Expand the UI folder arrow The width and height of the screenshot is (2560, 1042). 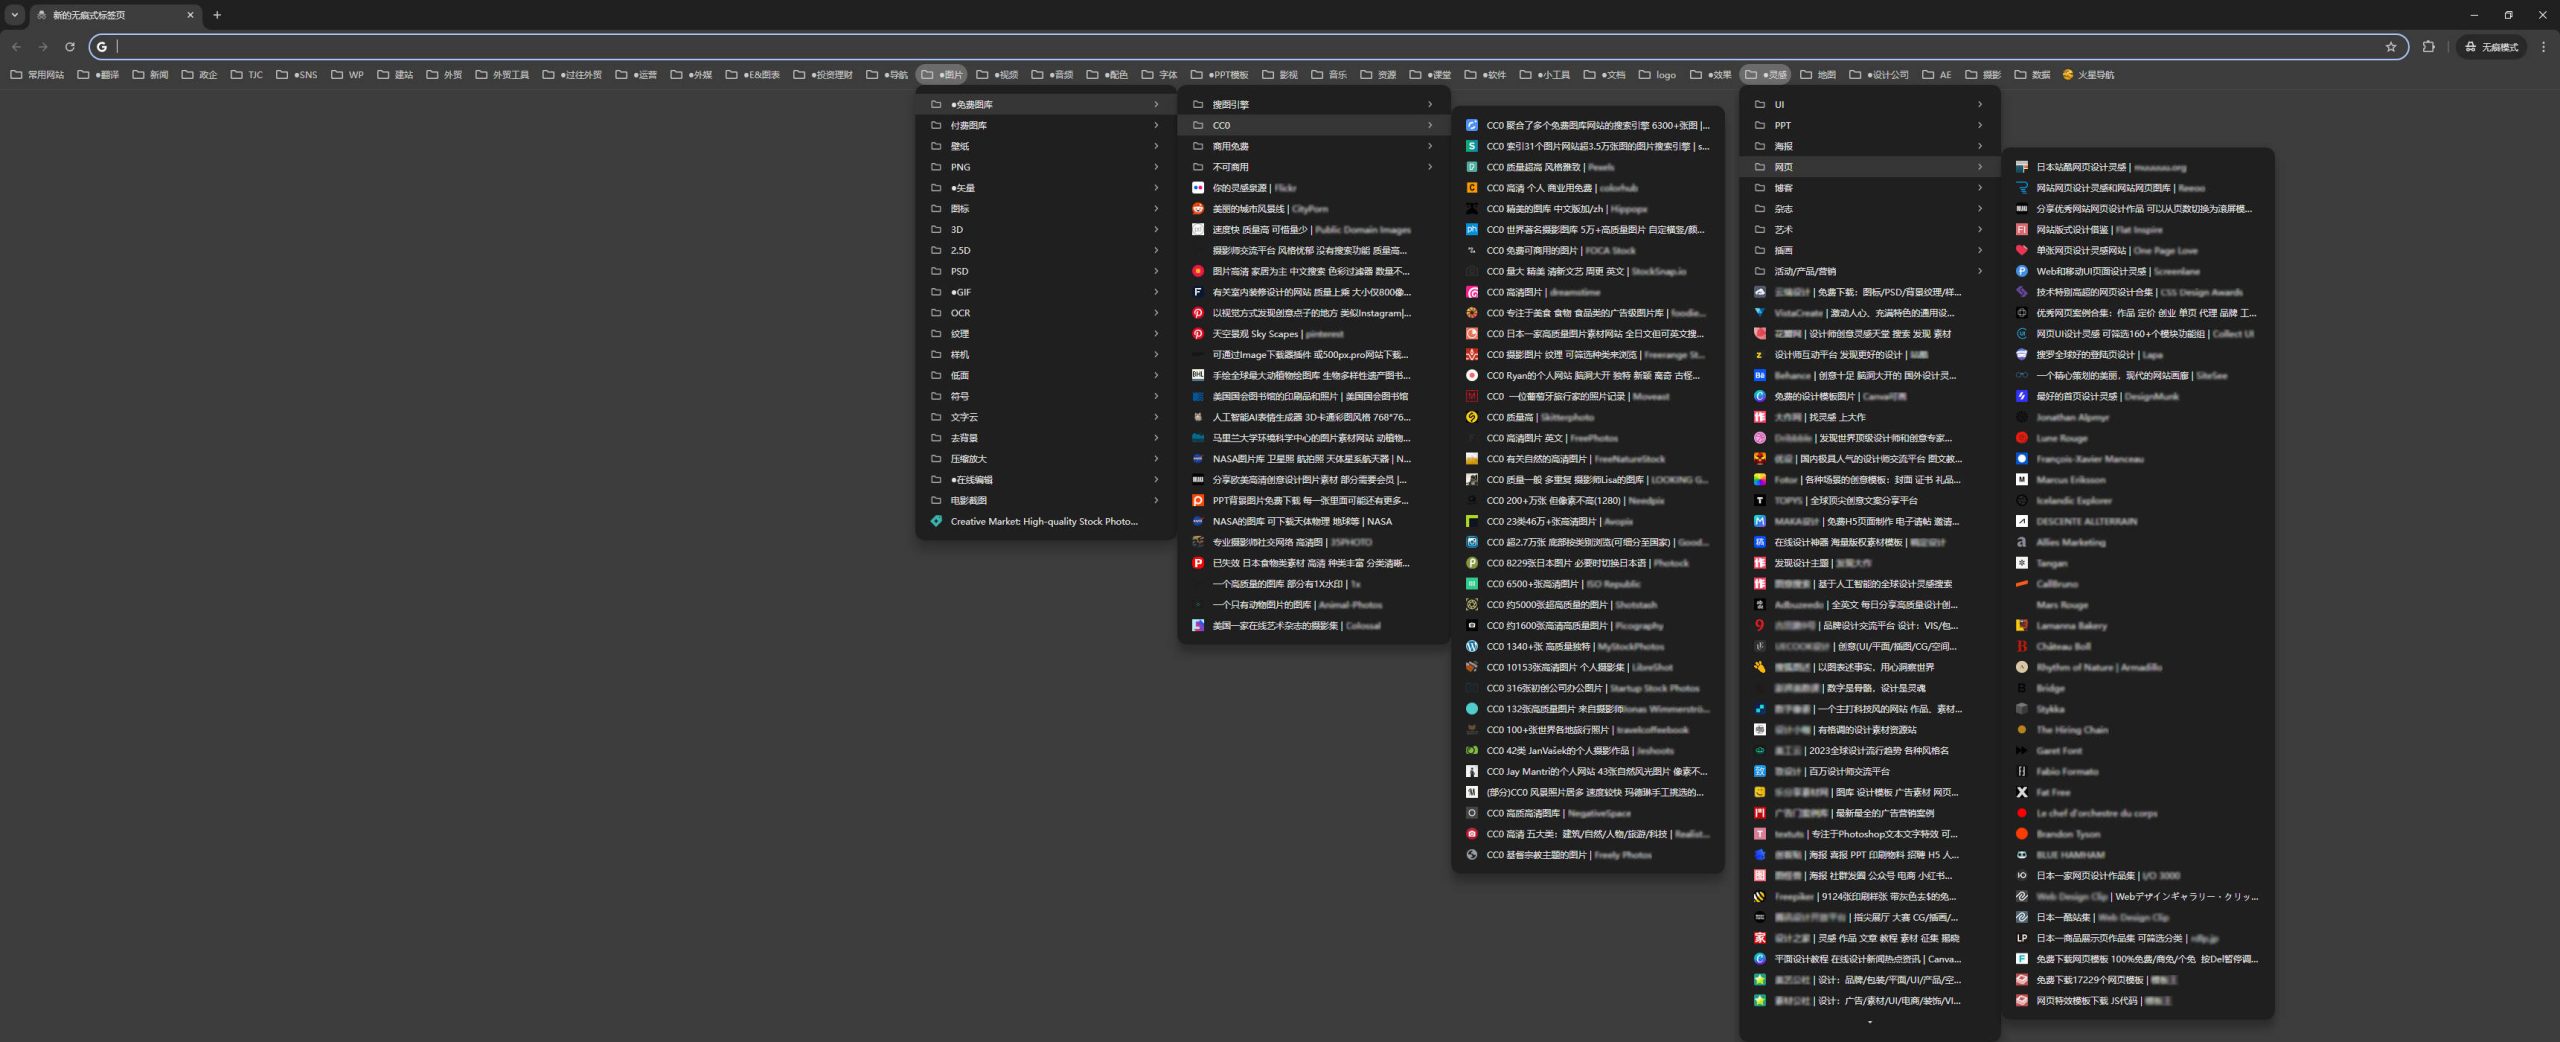click(x=1980, y=104)
